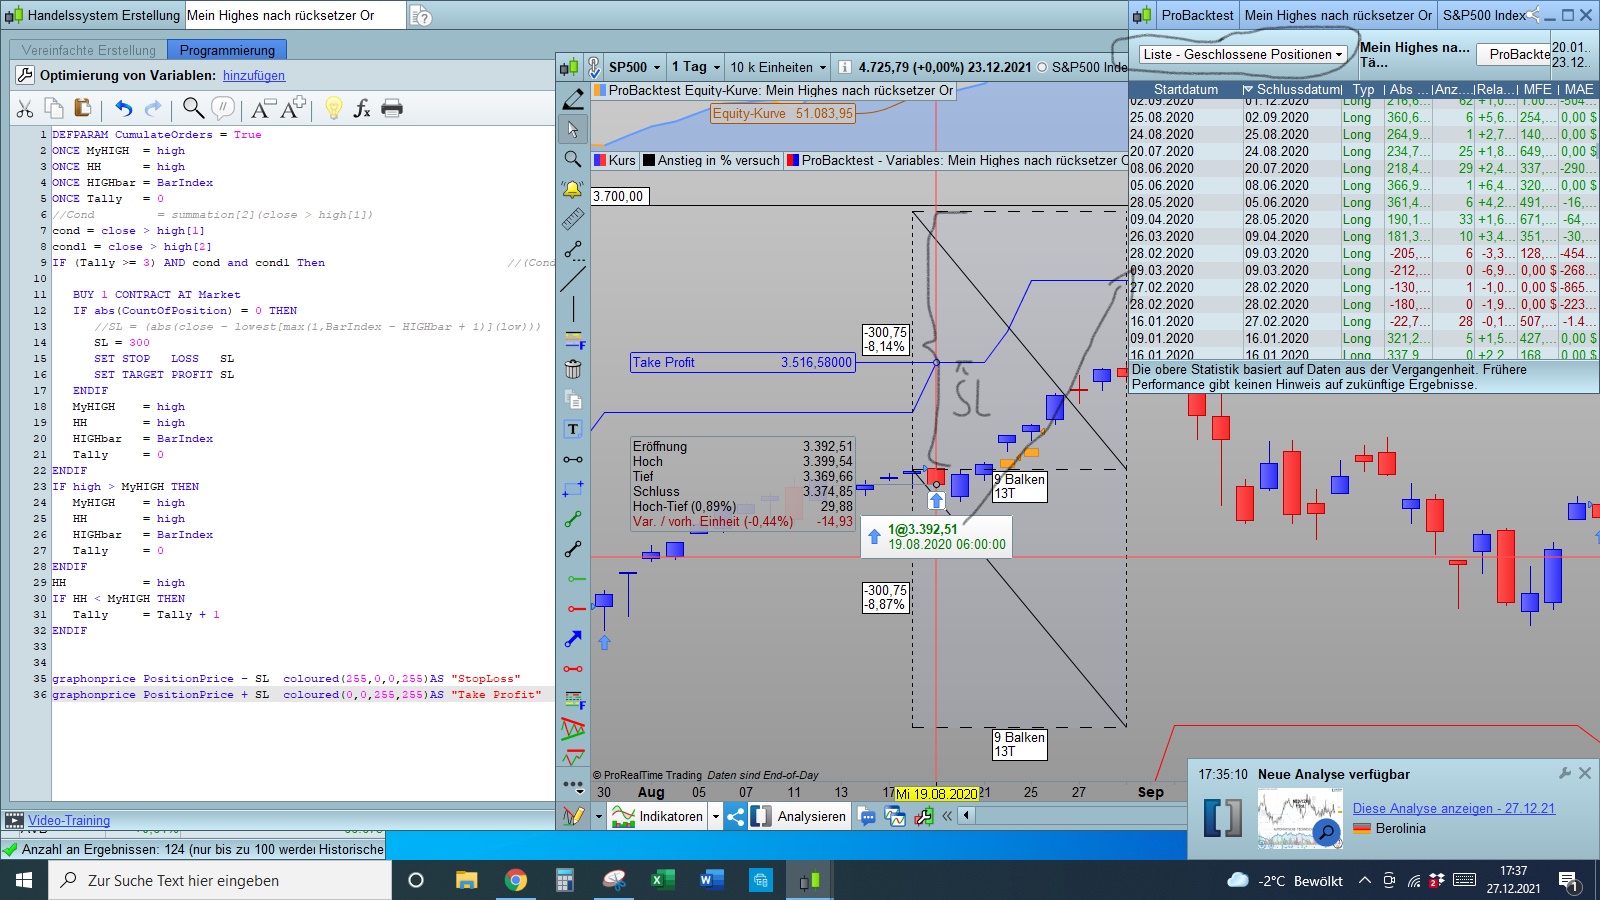Increase the editor font size
This screenshot has height=900, width=1600.
coord(292,108)
